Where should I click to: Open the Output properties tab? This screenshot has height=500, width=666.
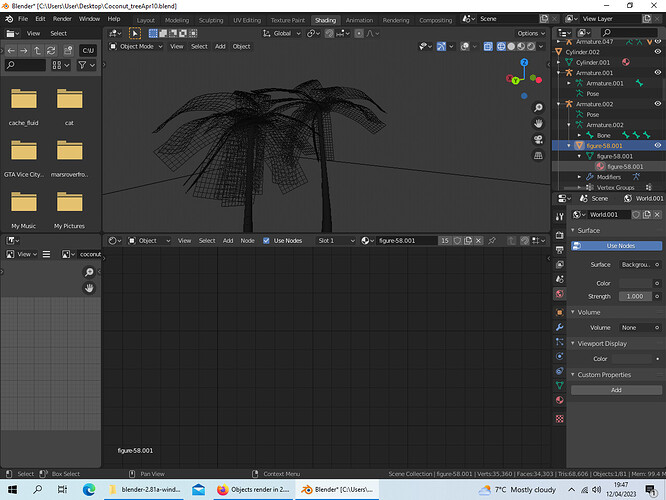[559, 250]
